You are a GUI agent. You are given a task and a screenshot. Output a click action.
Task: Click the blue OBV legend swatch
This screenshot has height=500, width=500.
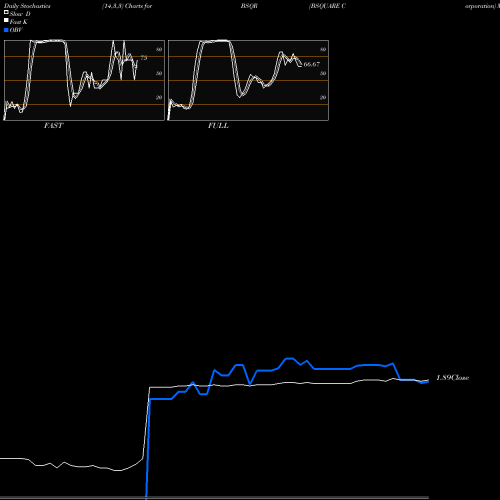click(6, 30)
